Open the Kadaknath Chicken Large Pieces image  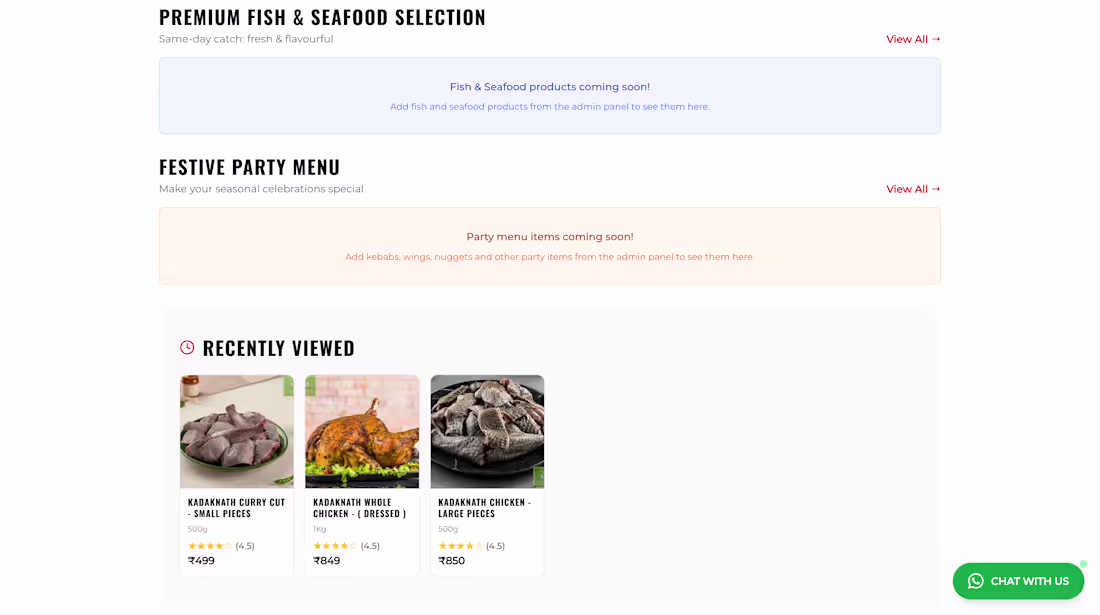point(487,431)
